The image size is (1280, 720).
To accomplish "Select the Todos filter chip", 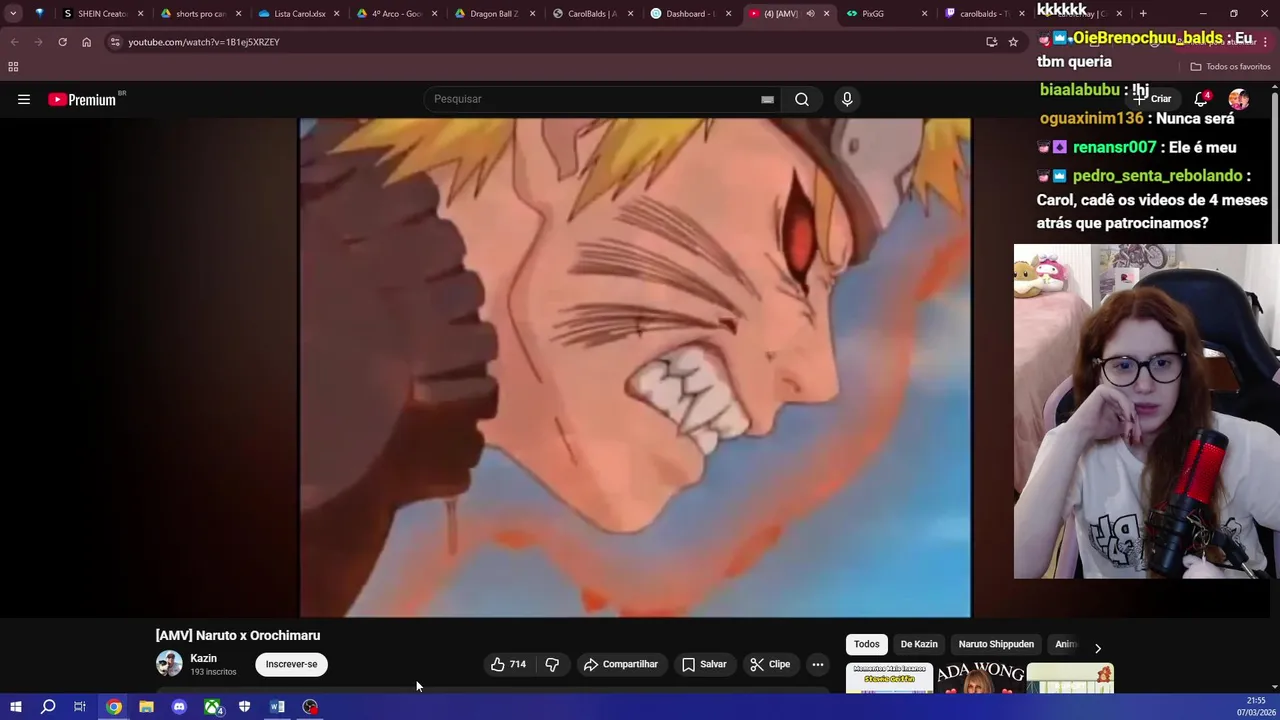I will pos(867,644).
